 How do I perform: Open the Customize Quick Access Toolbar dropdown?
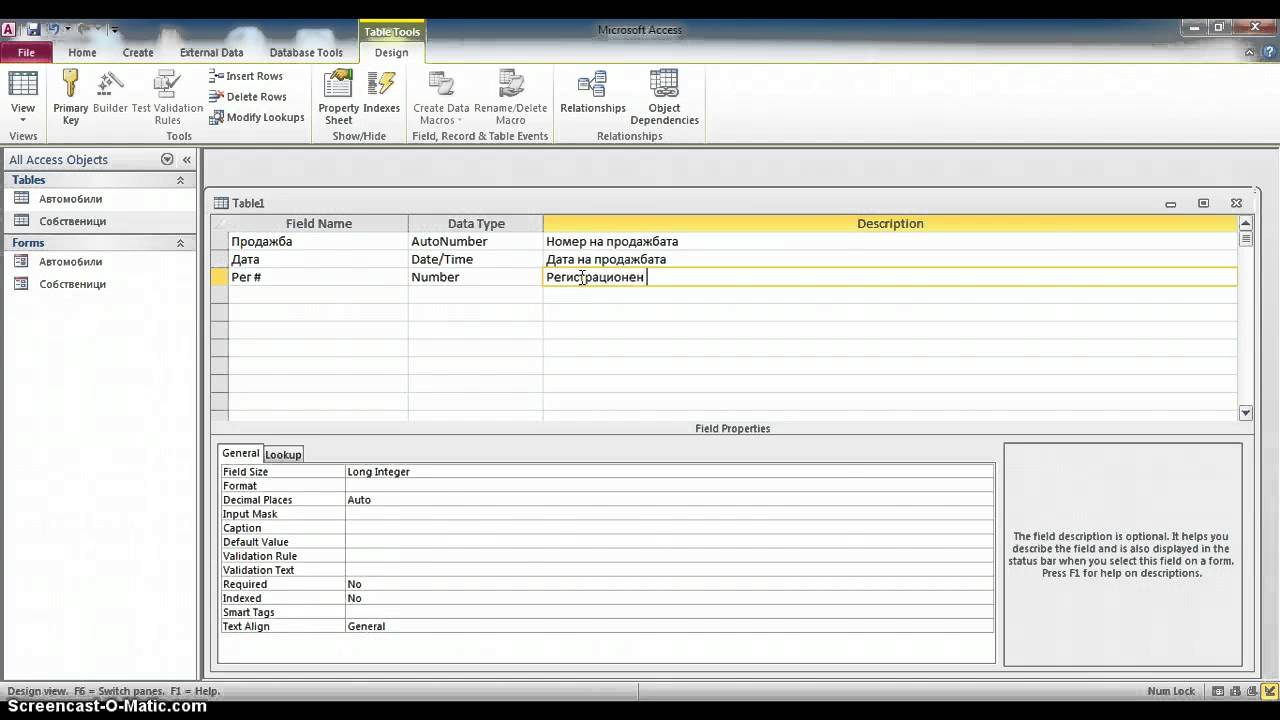point(114,30)
